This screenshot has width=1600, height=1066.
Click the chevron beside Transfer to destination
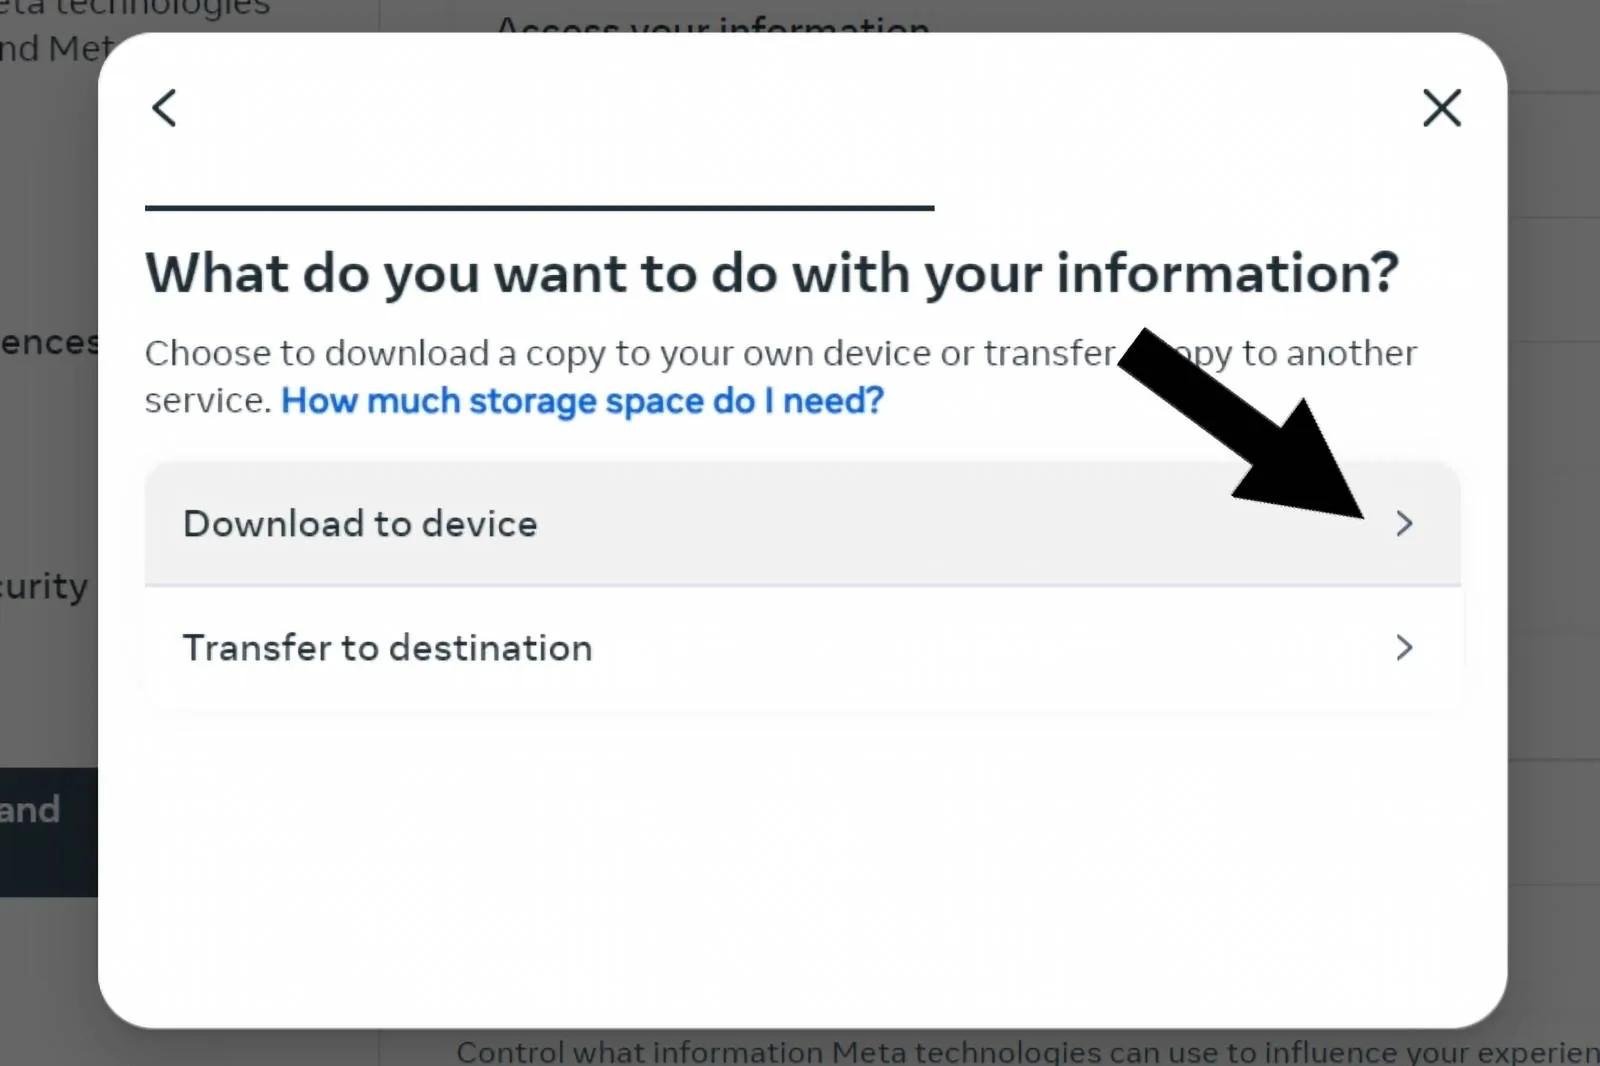1405,647
